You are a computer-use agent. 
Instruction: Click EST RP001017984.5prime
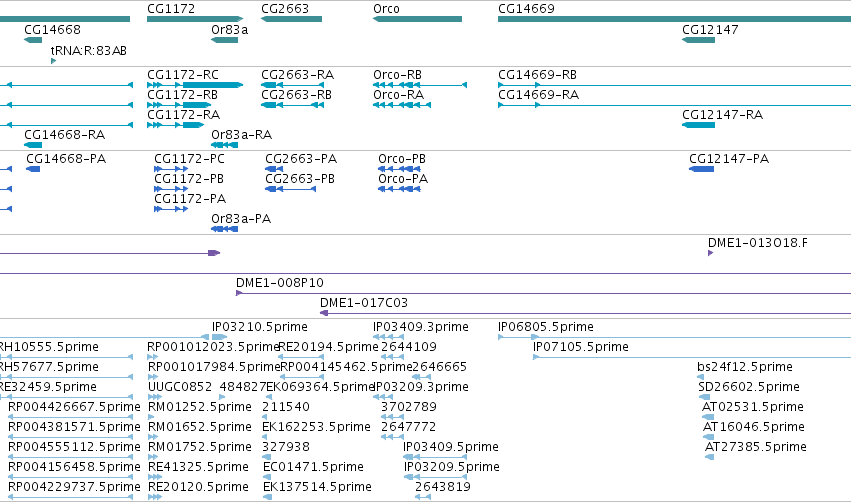pyautogui.click(x=214, y=367)
